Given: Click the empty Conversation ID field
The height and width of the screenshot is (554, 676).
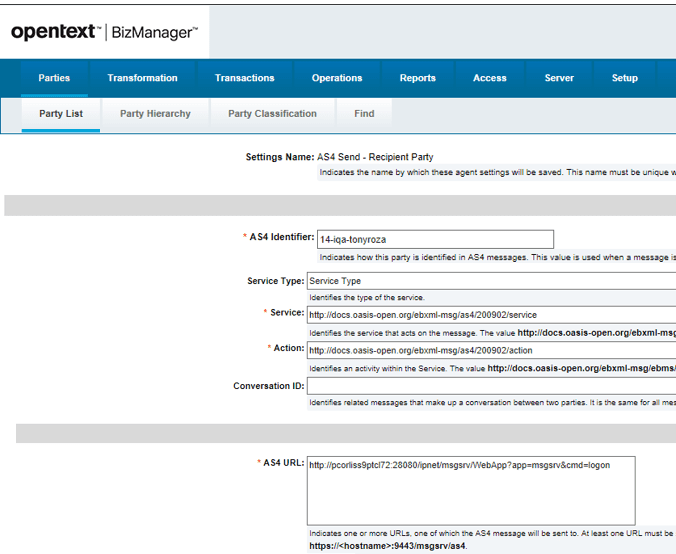Looking at the screenshot, I should [490, 386].
